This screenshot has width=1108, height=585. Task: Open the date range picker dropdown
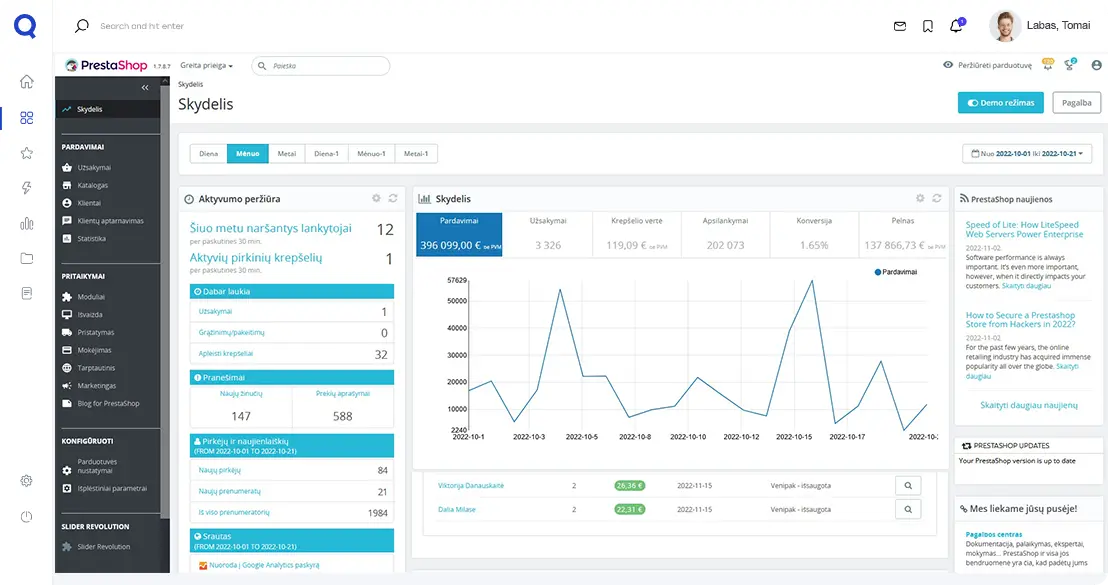[x=1027, y=153]
